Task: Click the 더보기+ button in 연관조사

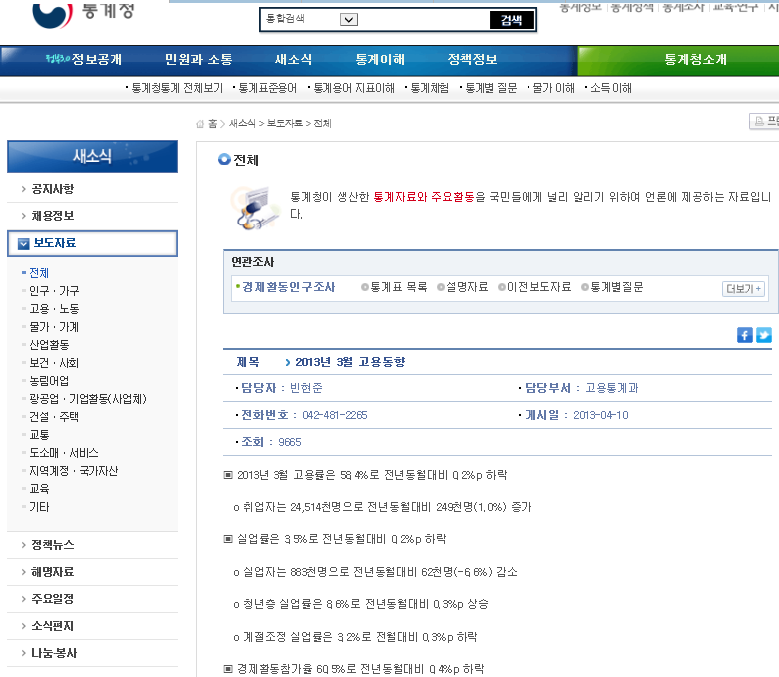Action: click(743, 289)
